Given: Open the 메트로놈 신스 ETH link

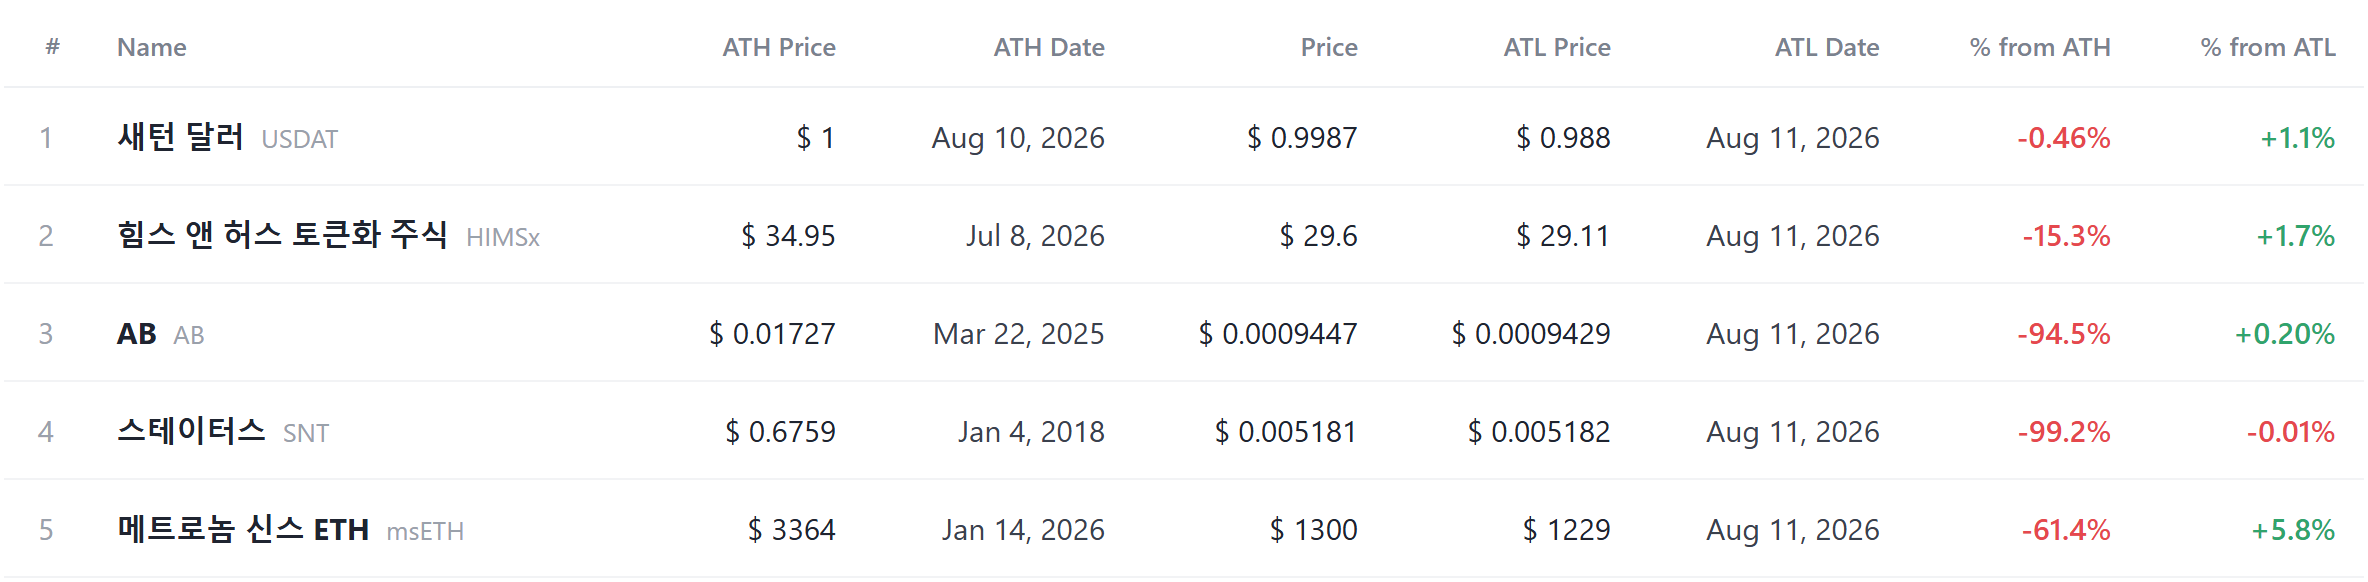Looking at the screenshot, I should pos(243,529).
